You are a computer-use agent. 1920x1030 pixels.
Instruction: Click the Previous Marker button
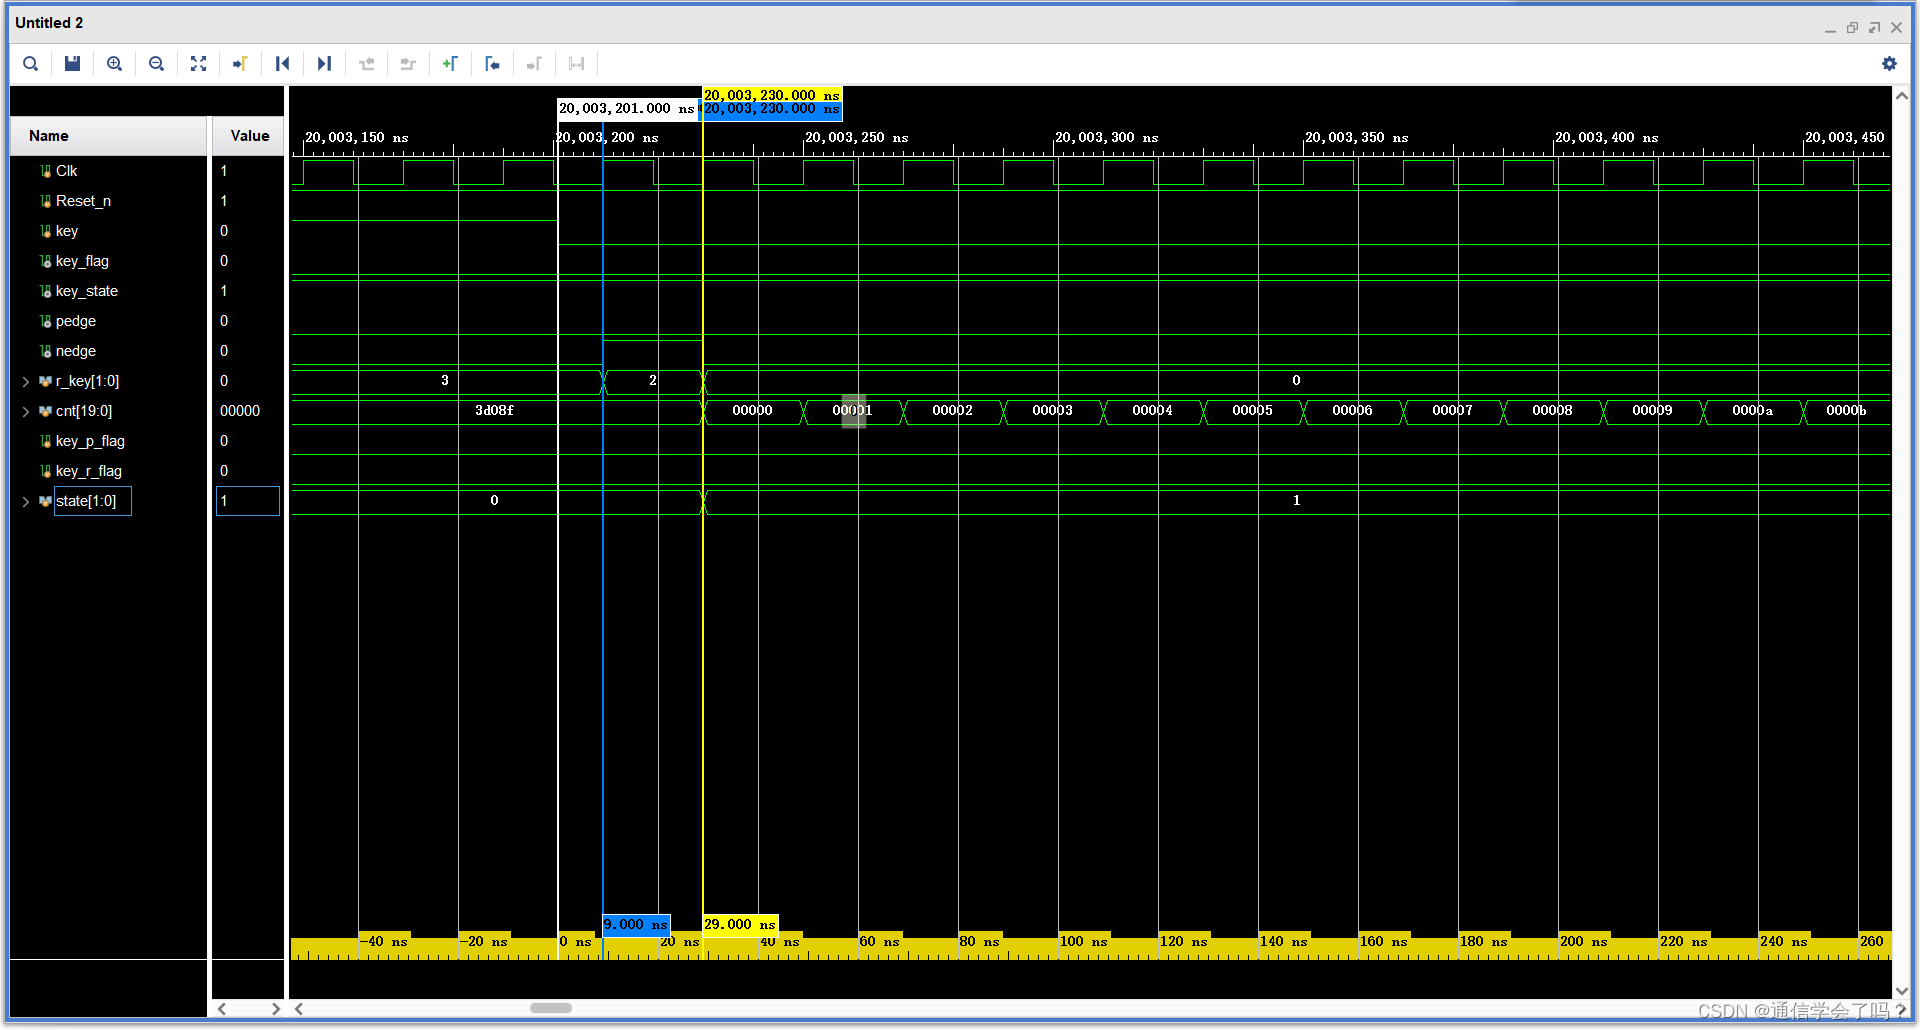[x=492, y=64]
